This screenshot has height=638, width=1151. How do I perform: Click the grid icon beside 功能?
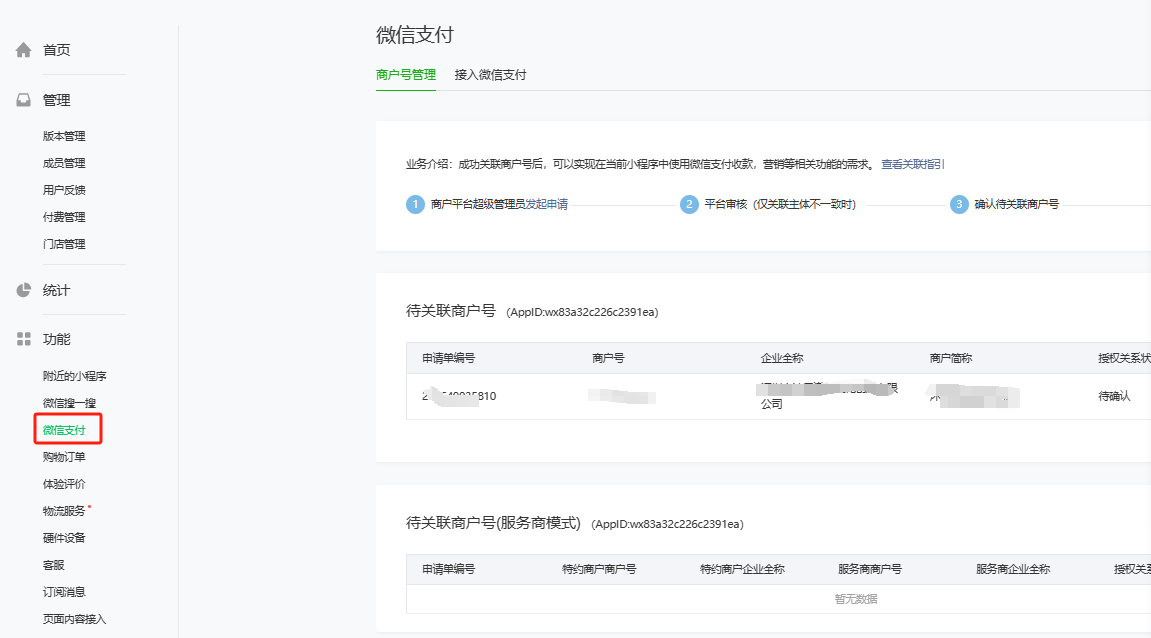(x=23, y=338)
